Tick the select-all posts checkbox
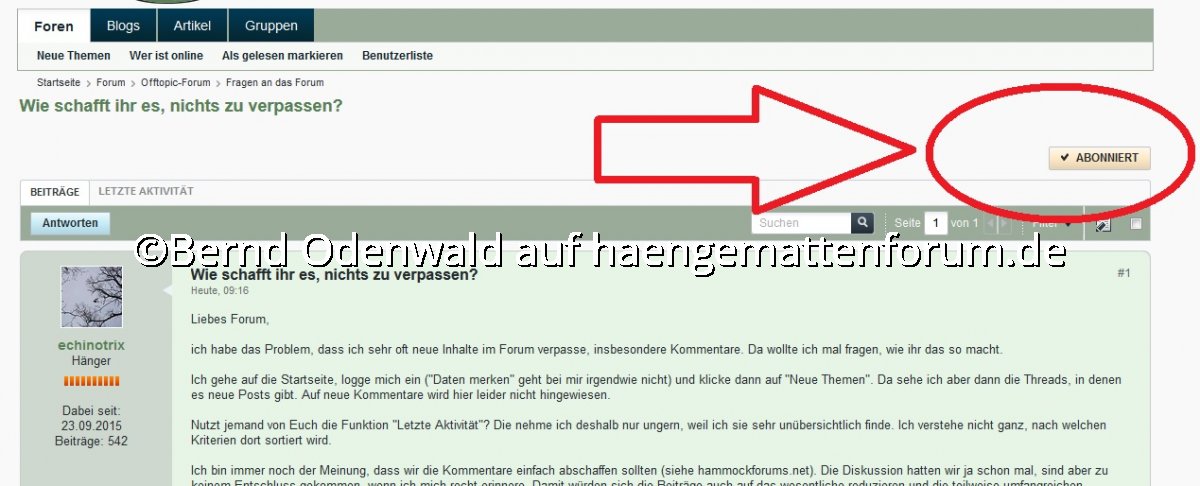 [1136, 224]
